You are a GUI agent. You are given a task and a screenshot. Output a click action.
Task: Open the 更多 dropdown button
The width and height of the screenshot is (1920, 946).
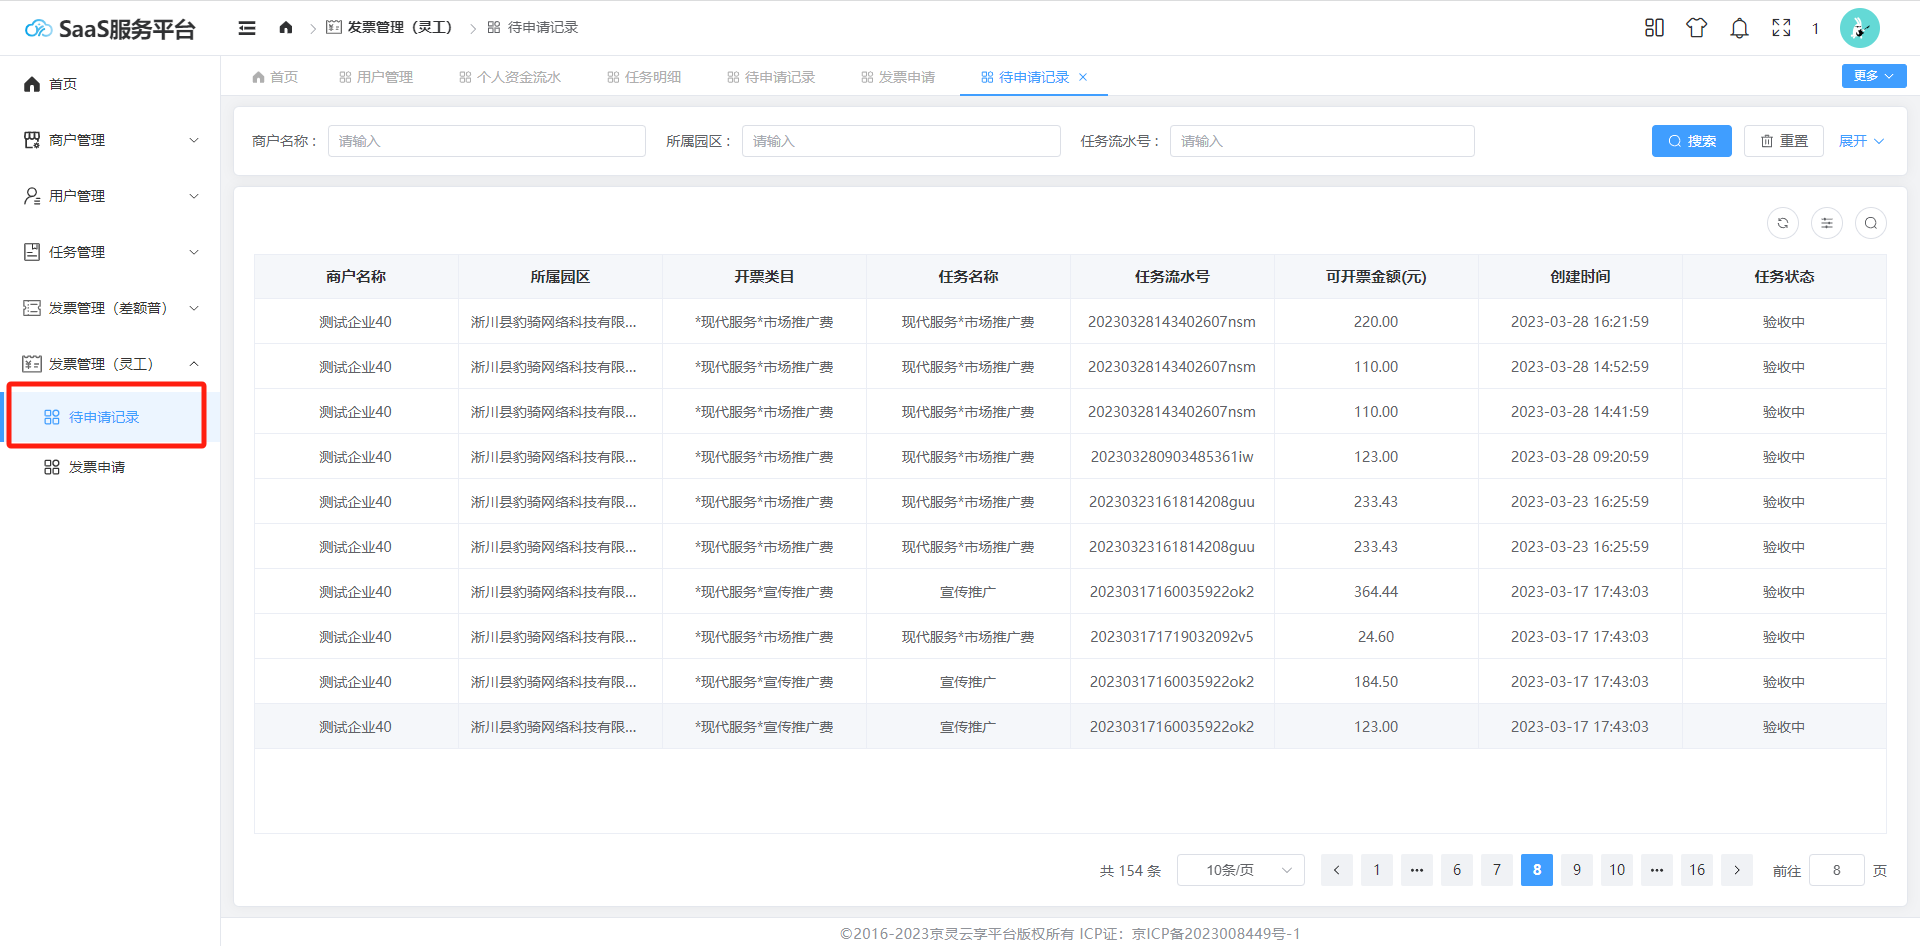(1873, 76)
